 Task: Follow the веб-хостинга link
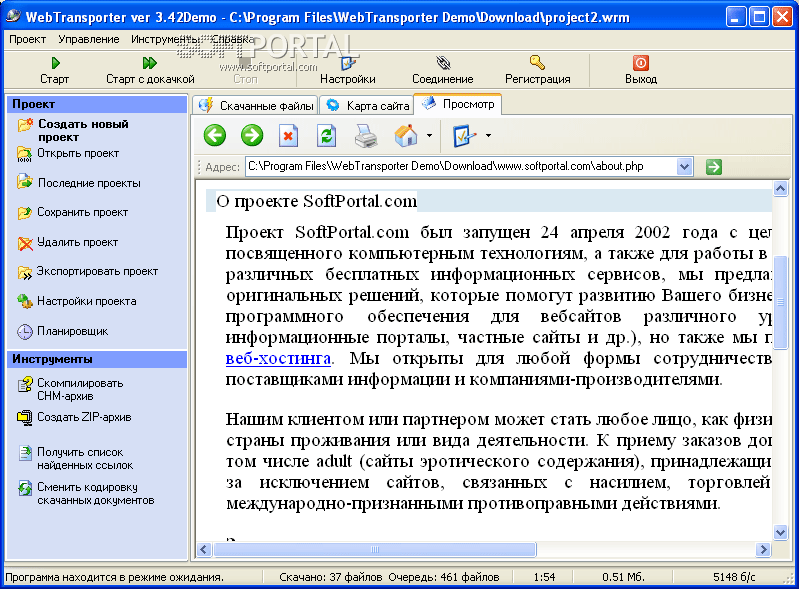click(x=278, y=359)
